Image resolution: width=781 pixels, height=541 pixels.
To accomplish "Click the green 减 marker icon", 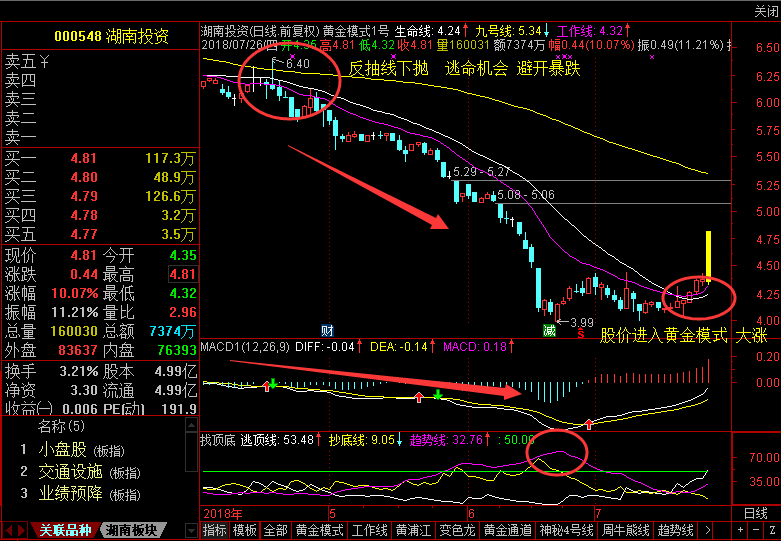I will coord(549,329).
